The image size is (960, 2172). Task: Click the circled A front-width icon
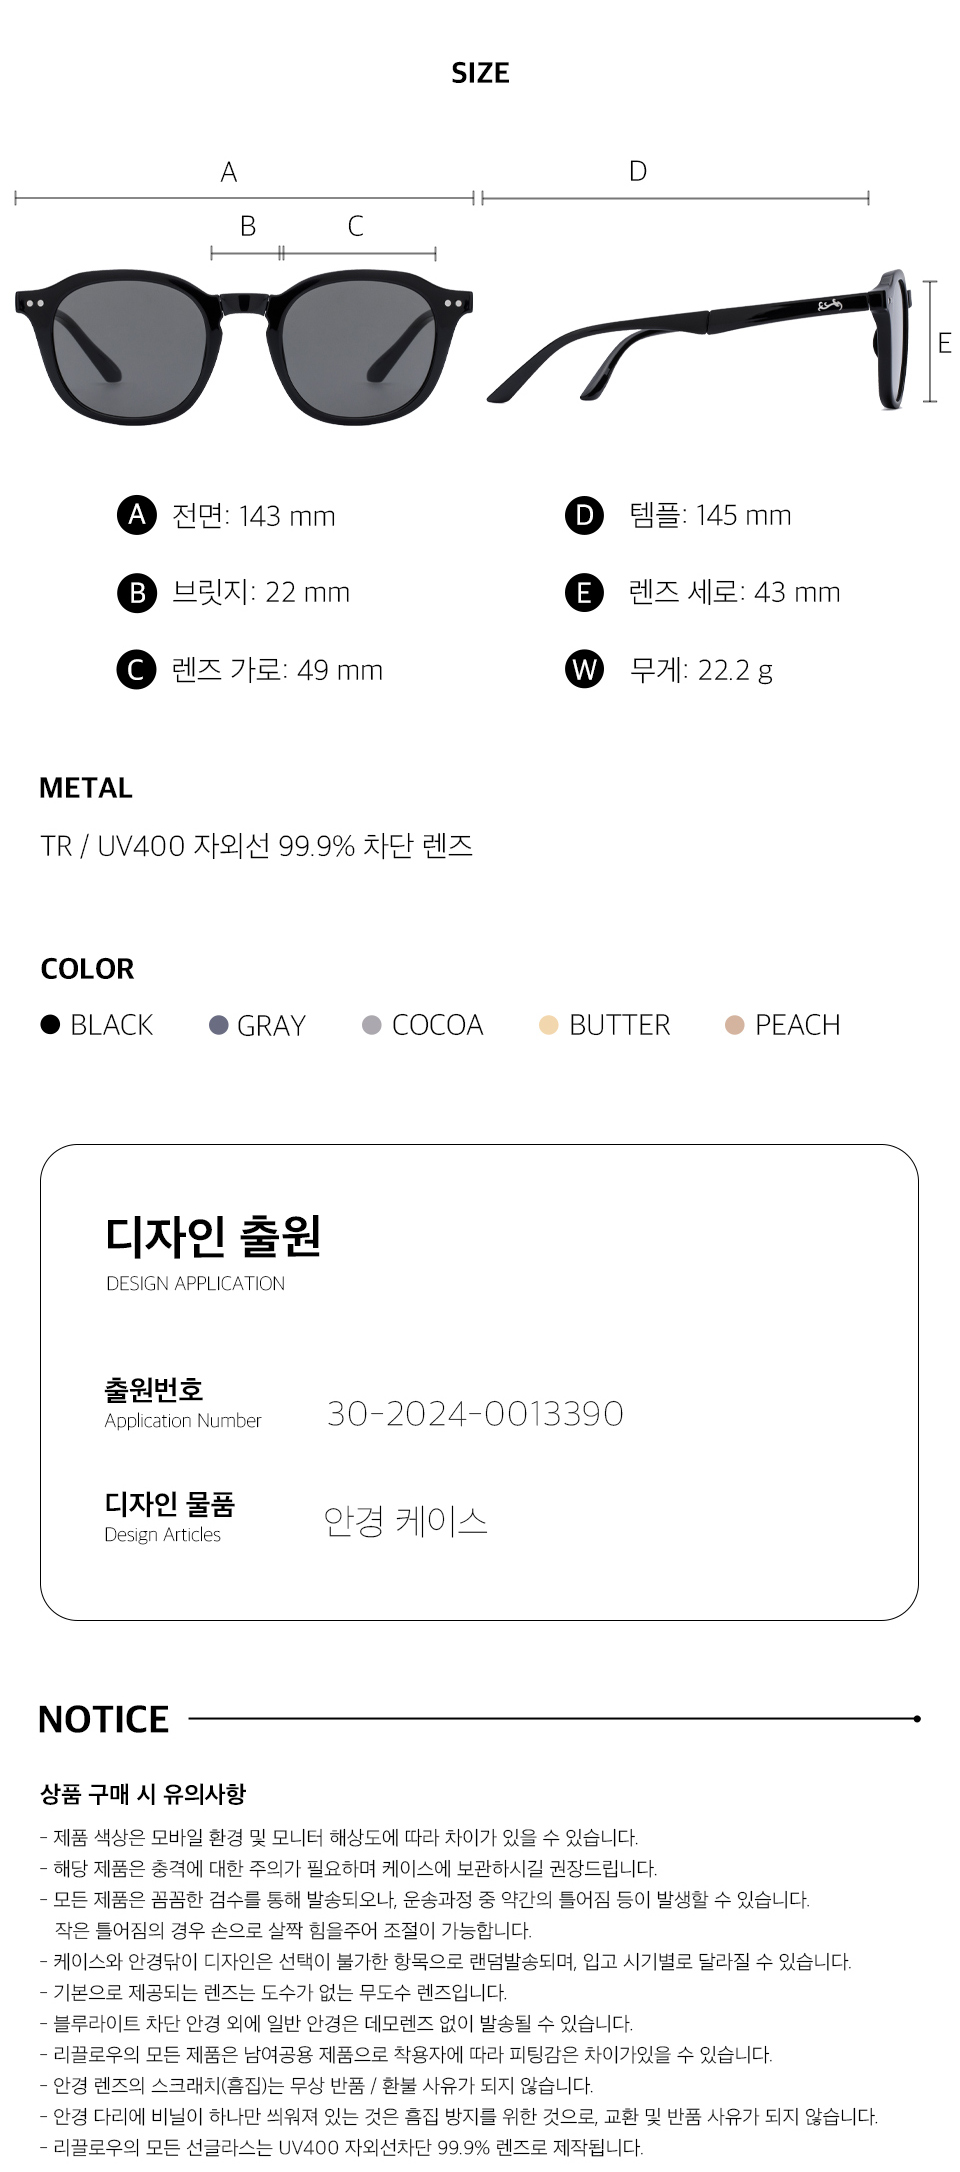(137, 515)
